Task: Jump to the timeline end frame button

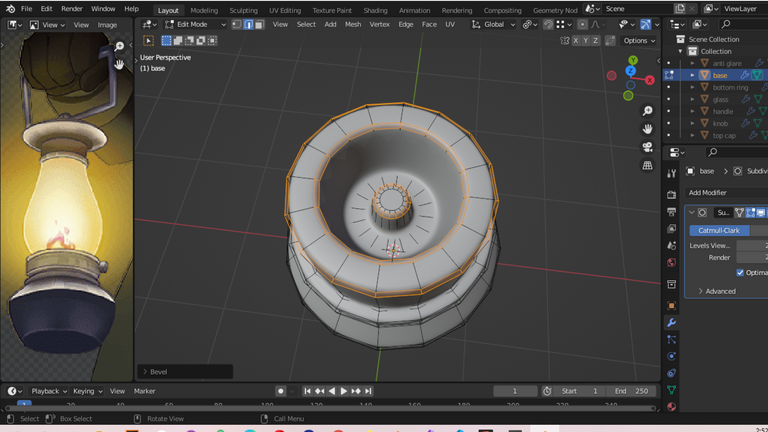Action: pyautogui.click(x=368, y=391)
